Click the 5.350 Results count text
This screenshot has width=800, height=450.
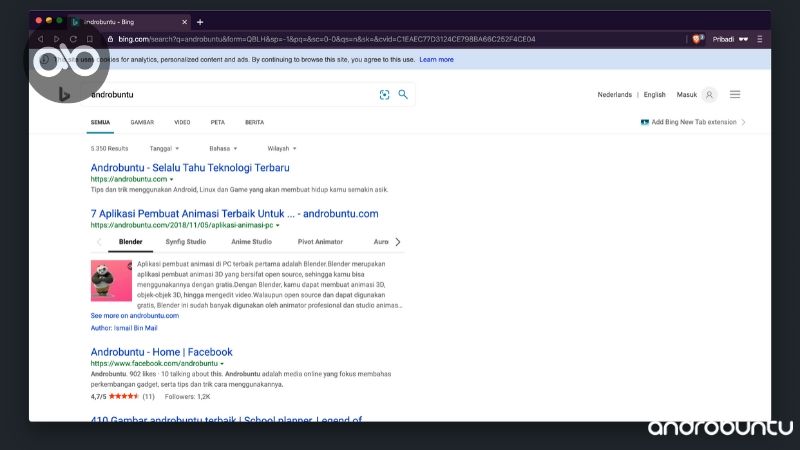[x=109, y=148]
